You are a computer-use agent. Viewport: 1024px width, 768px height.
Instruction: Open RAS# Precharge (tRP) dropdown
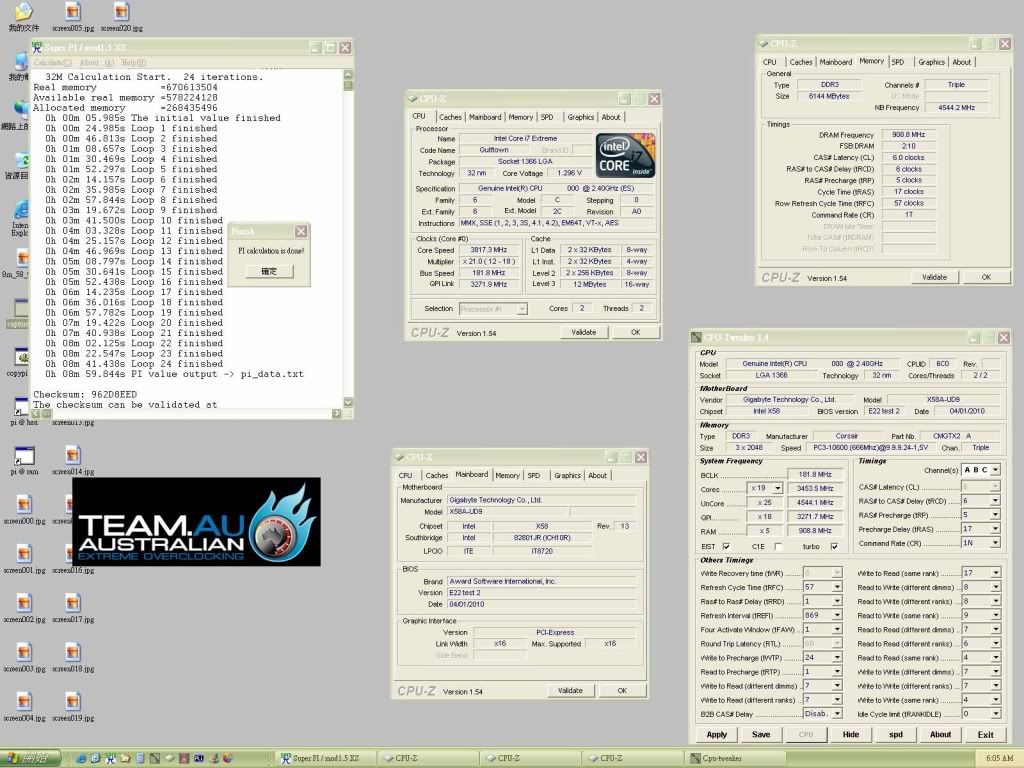[995, 515]
